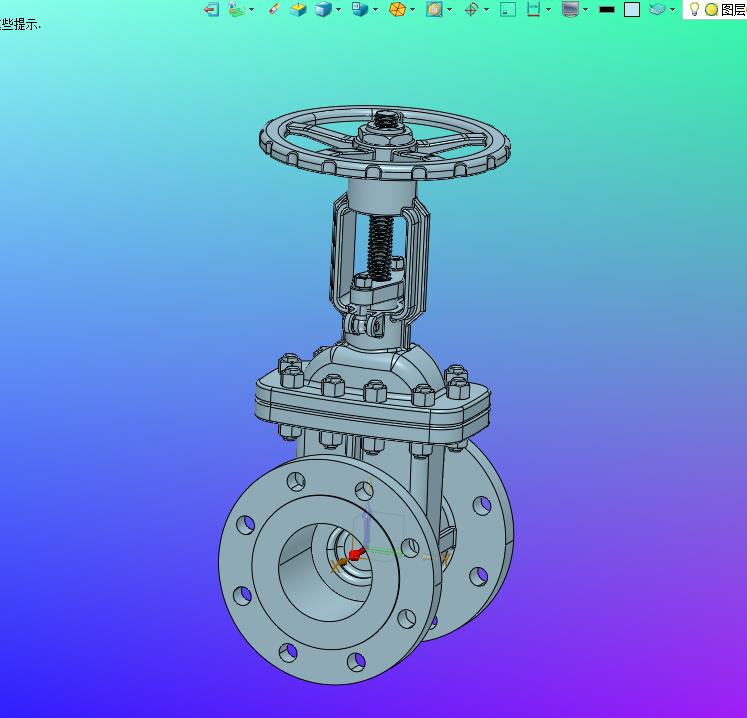Click the dimension measure icon
Screen dimensions: 747x718
[x=534, y=9]
